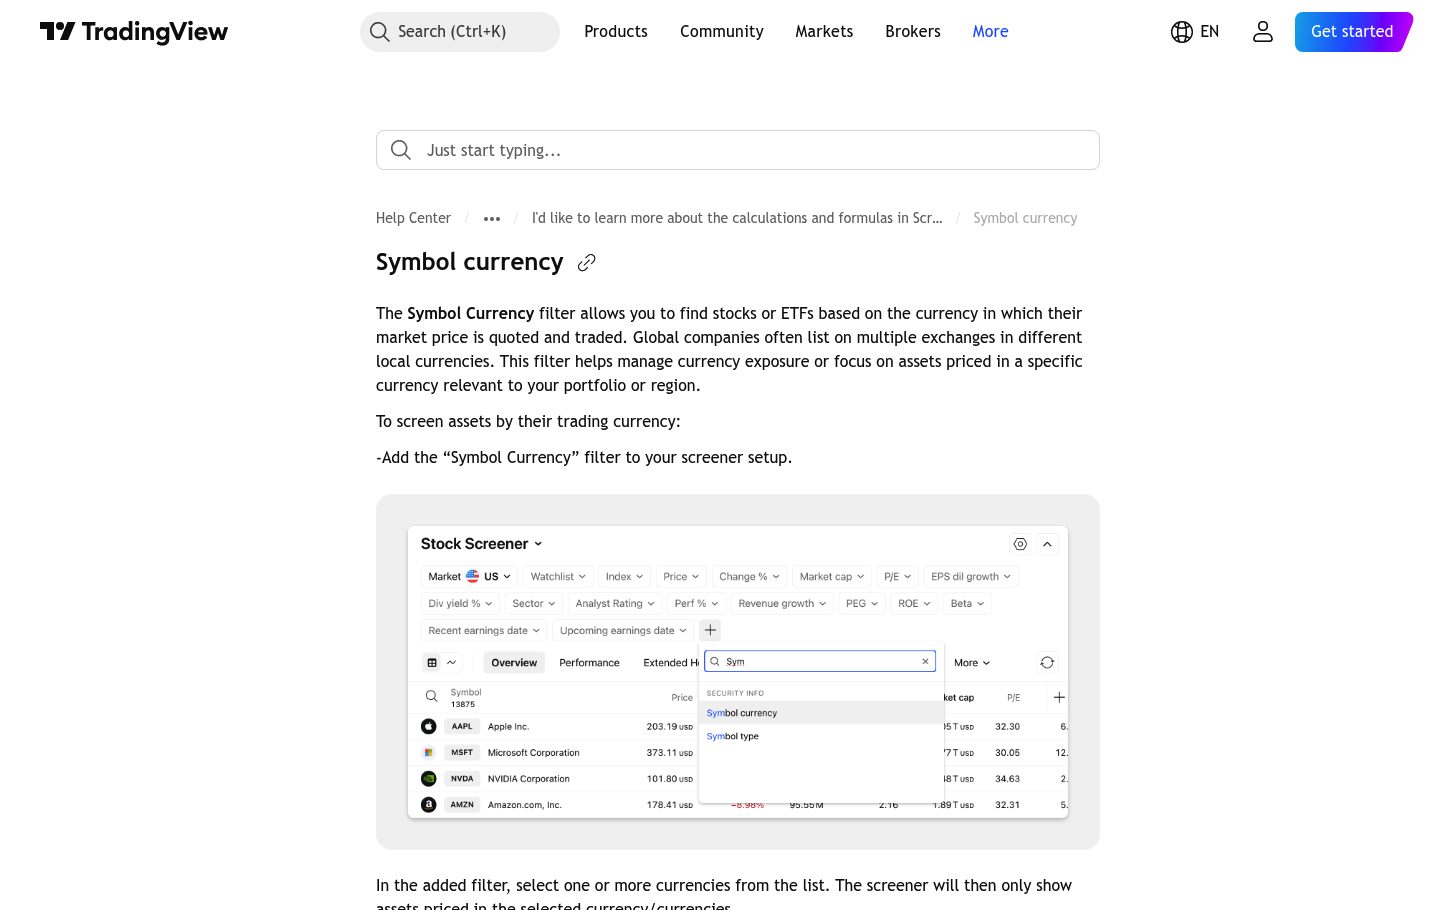Screen dimensions: 1456x910
Task: Open the Search (Ctrl+K) box in header
Action: point(460,32)
